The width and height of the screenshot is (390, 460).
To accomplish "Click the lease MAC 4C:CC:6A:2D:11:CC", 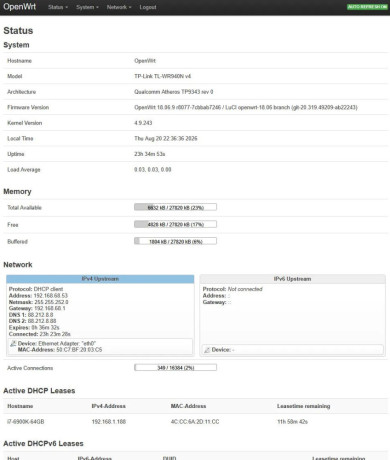I will (x=195, y=422).
